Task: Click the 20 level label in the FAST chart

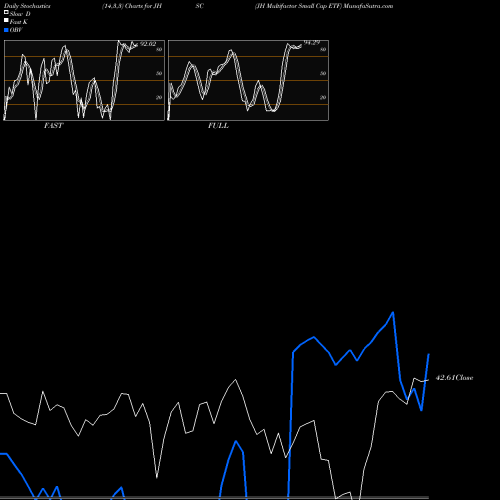Action: point(159,97)
